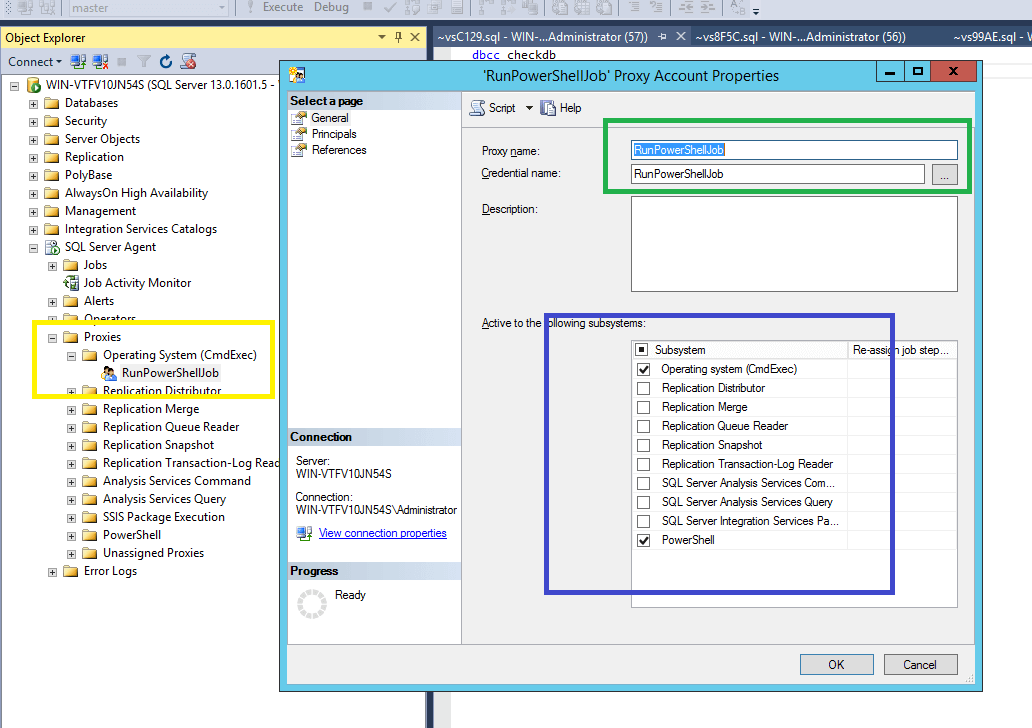Check Replication Transaction-Log Reader subsystem
The width and height of the screenshot is (1032, 728).
(644, 465)
